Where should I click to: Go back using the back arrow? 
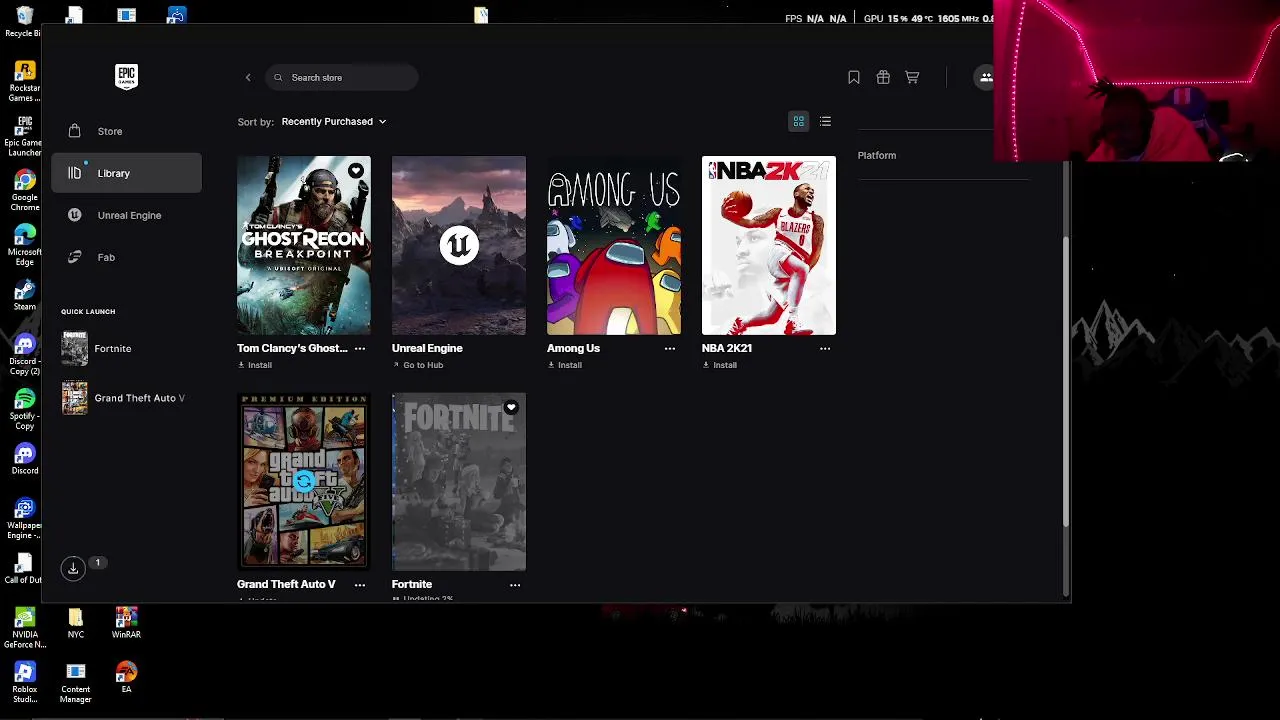coord(248,77)
